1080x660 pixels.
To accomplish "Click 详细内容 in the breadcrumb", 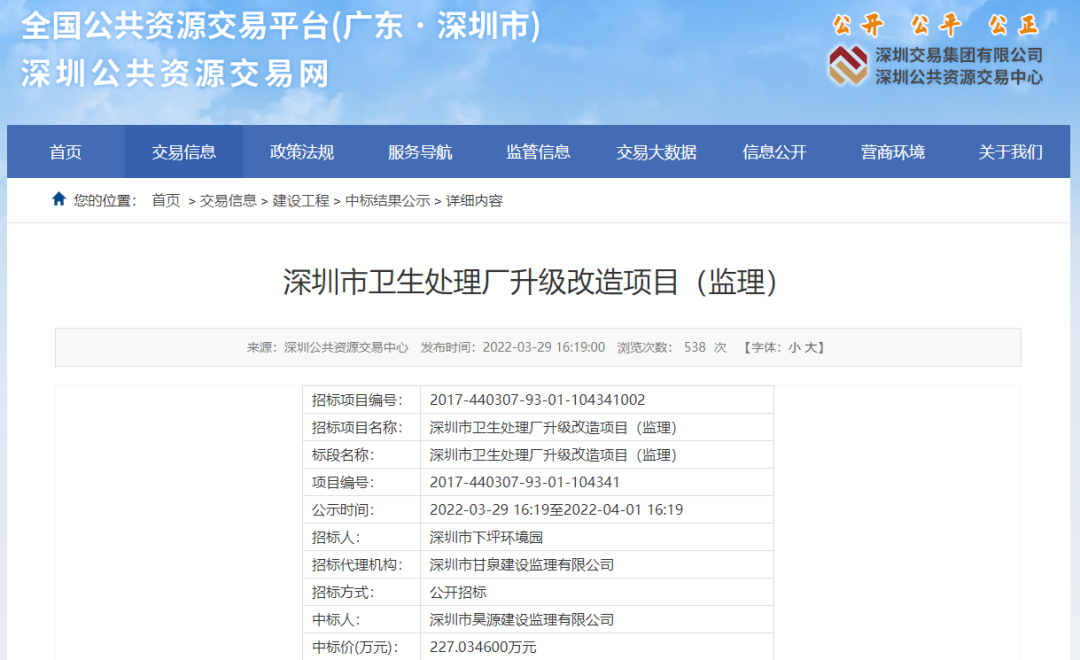I will click(475, 200).
